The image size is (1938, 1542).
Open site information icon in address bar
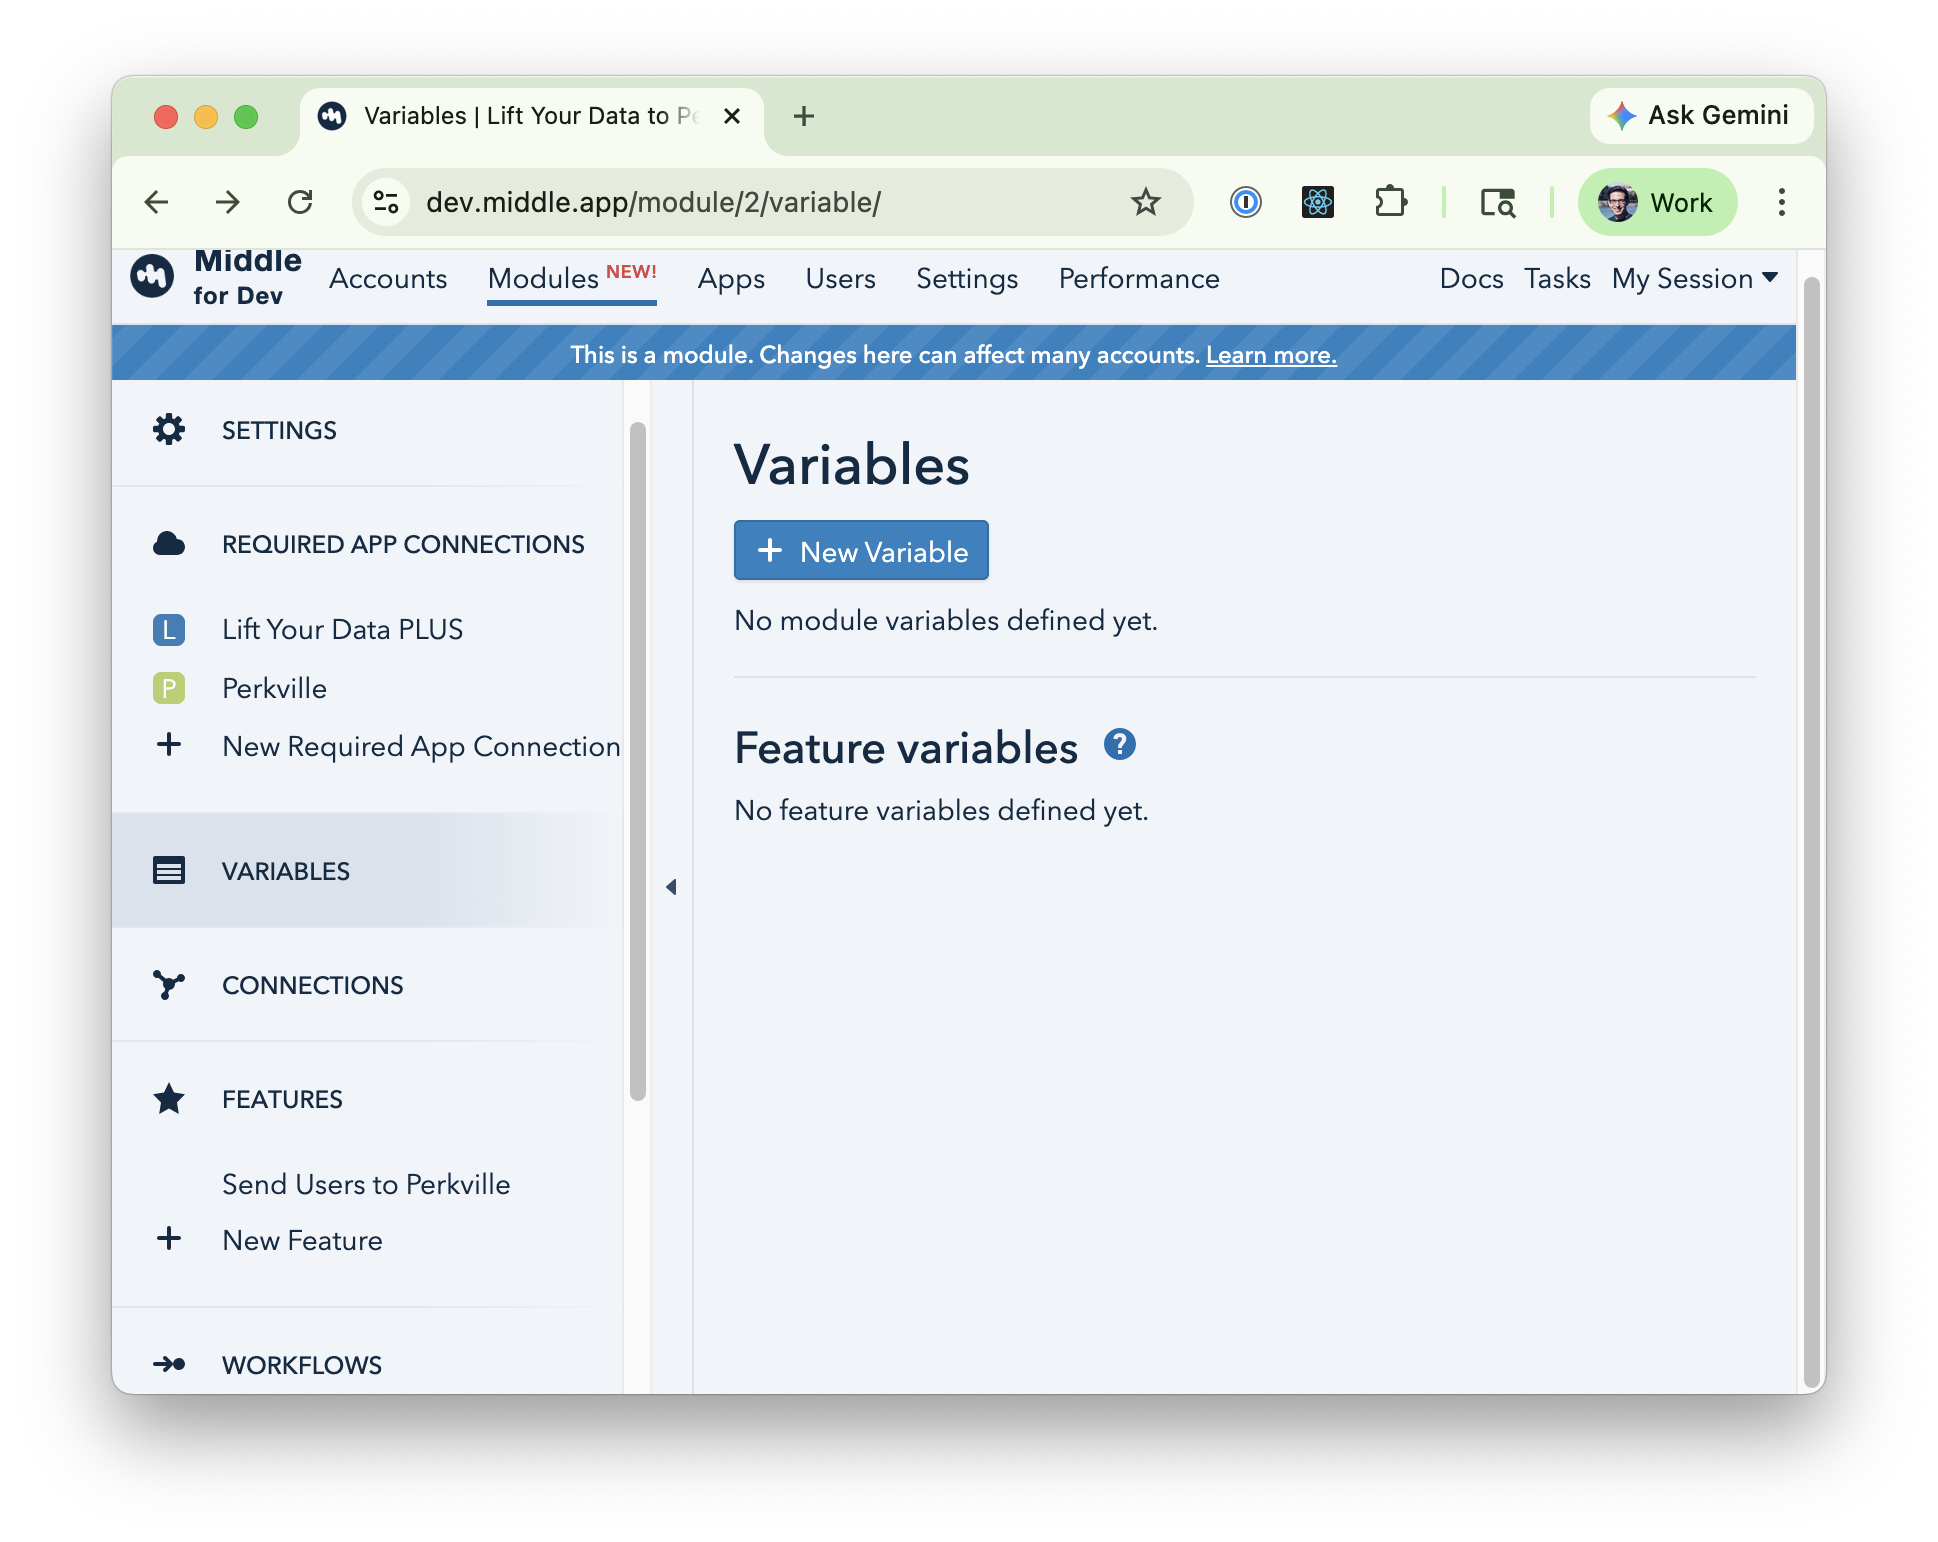pos(386,203)
